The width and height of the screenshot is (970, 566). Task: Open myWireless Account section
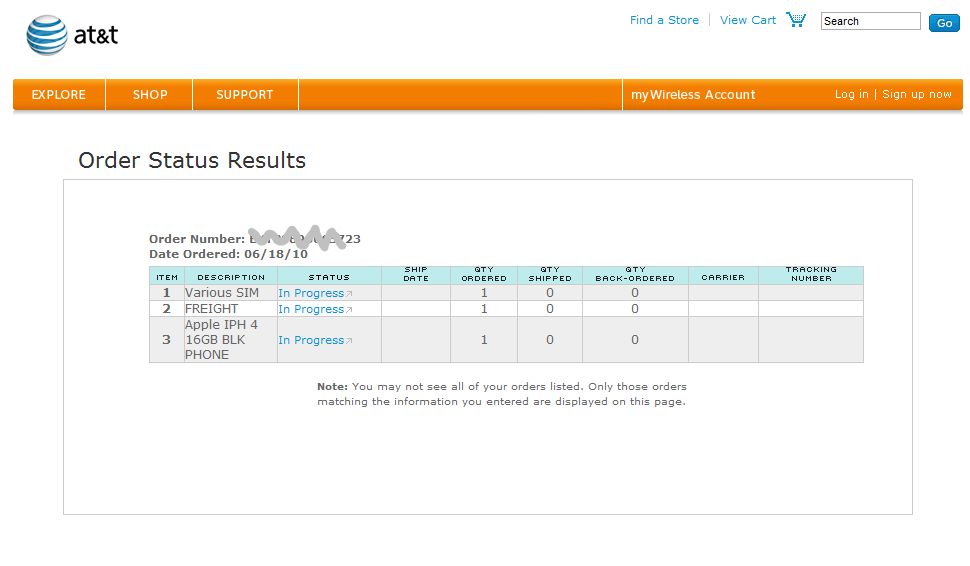coord(693,95)
